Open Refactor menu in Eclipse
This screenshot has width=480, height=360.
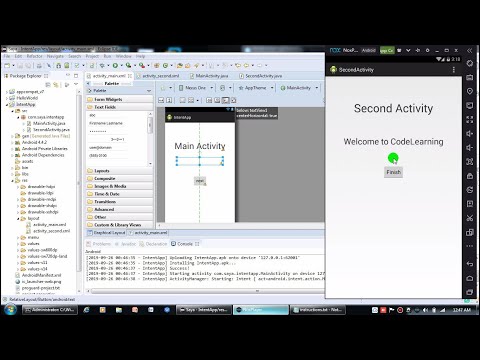pyautogui.click(x=34, y=56)
